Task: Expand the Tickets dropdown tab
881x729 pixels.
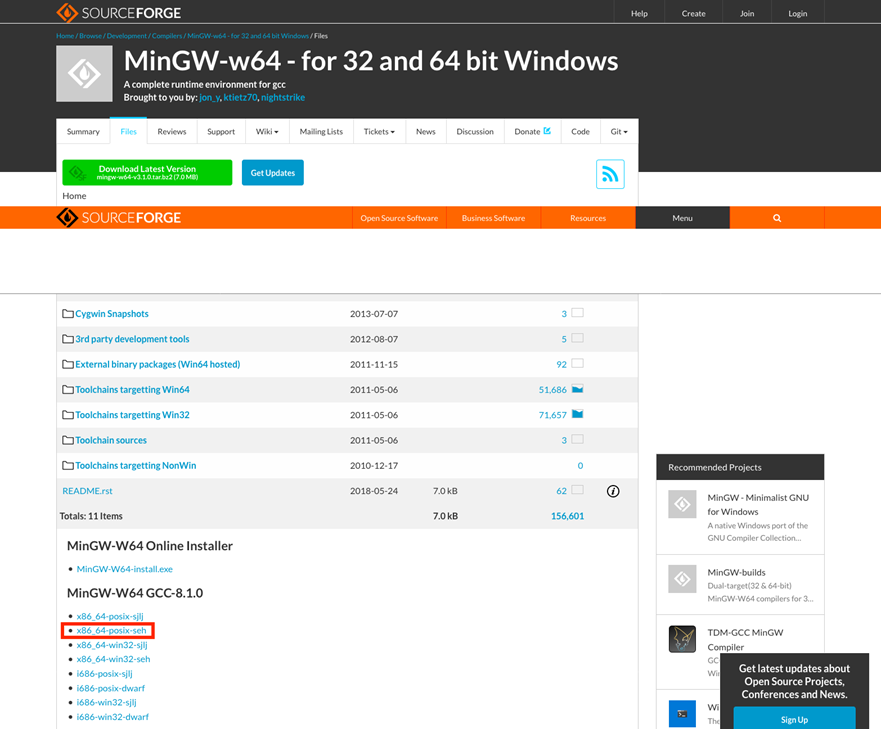Action: click(379, 132)
